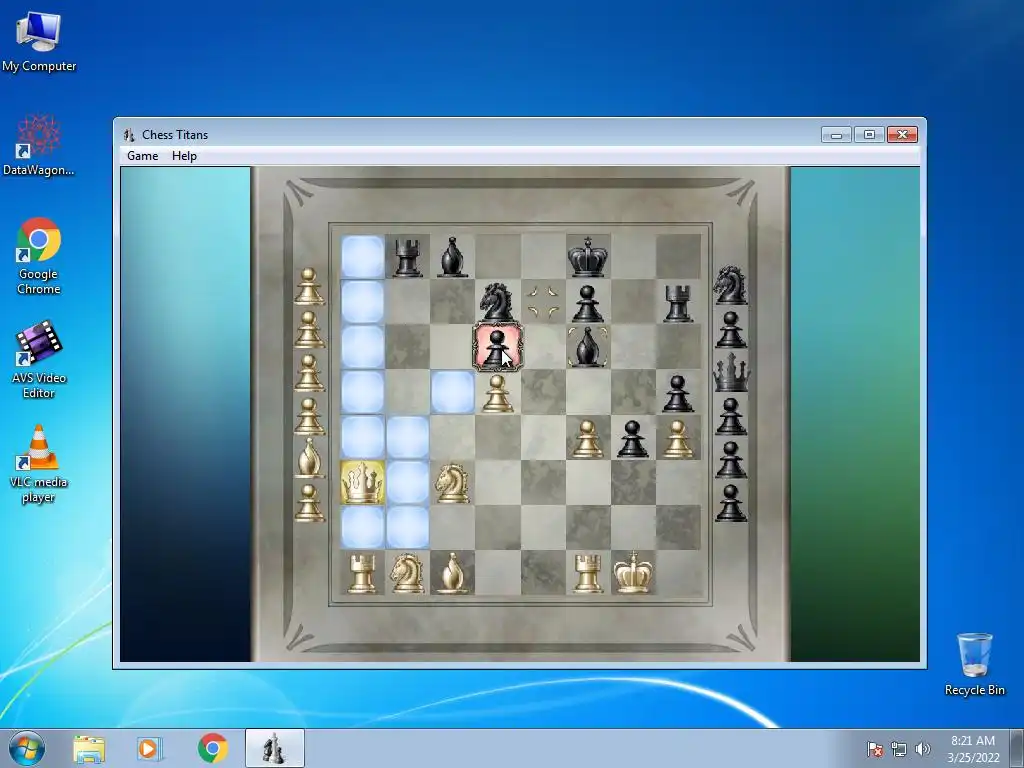Select the white pawn on h4

(678, 438)
